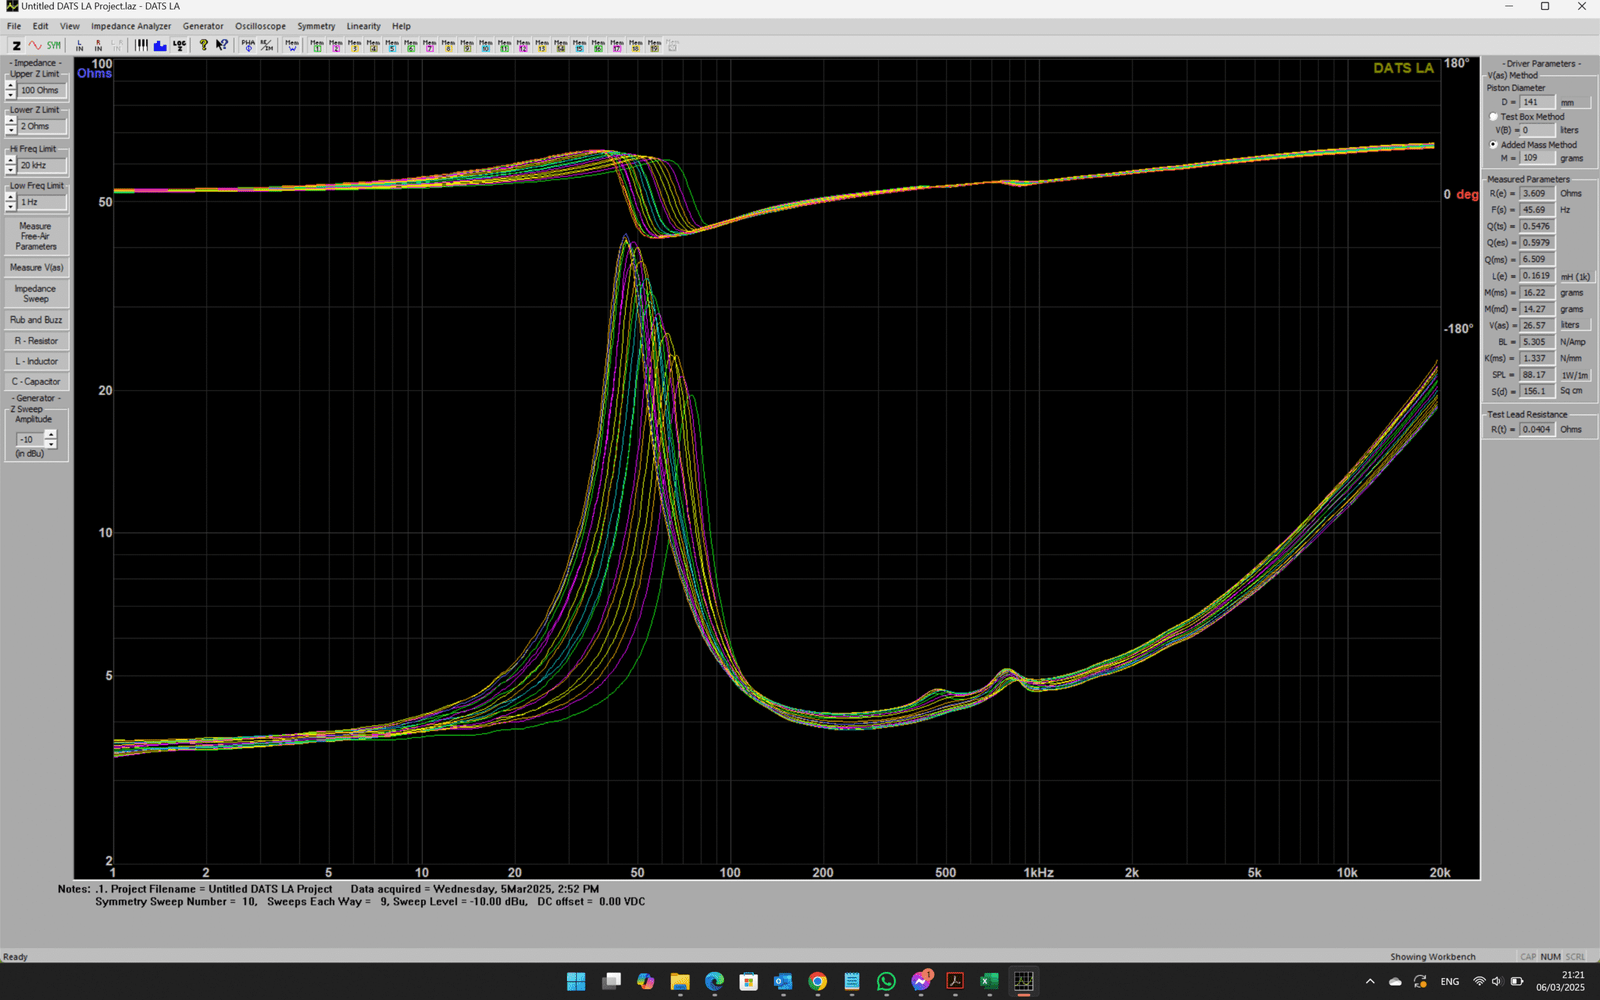Open File Explorer from the taskbar
The width and height of the screenshot is (1600, 1000).
coord(680,981)
